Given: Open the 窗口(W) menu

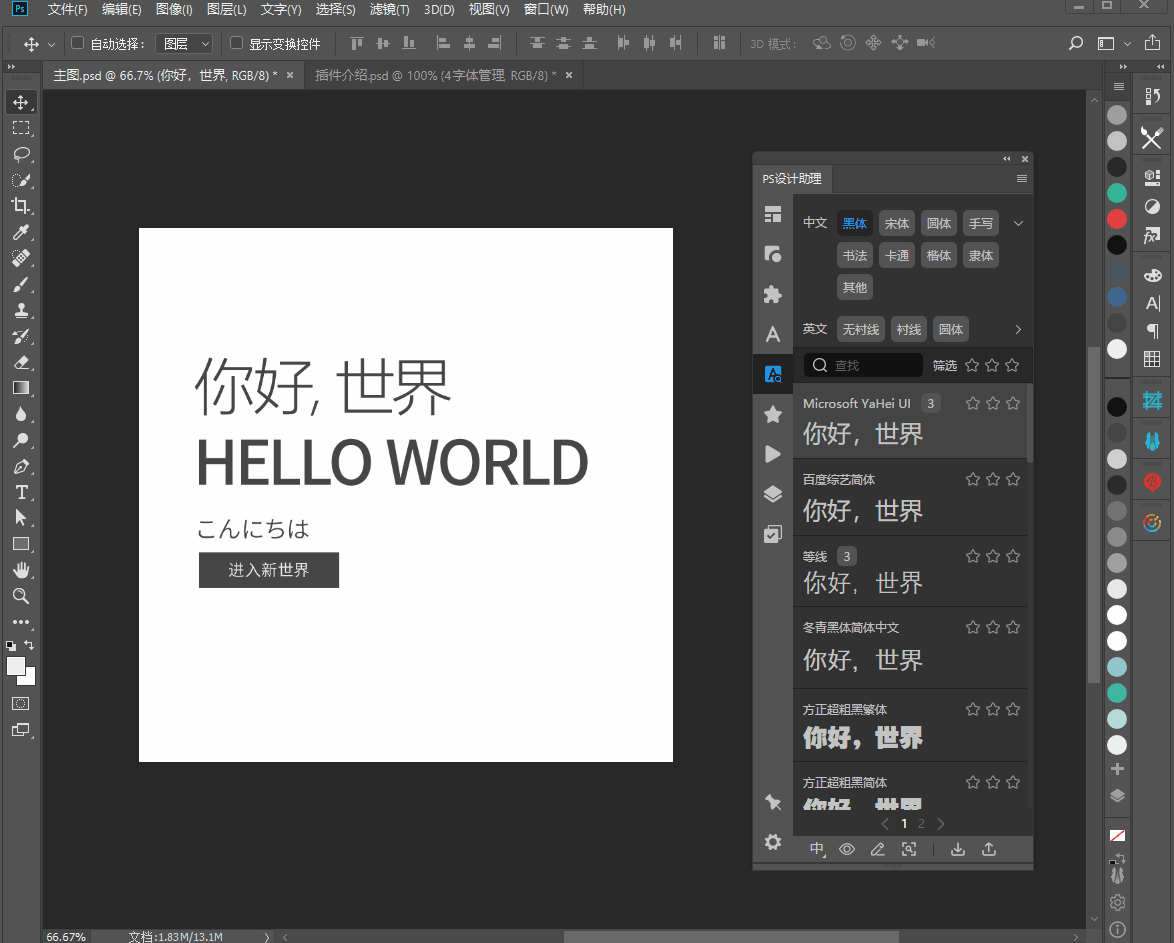Looking at the screenshot, I should 546,10.
